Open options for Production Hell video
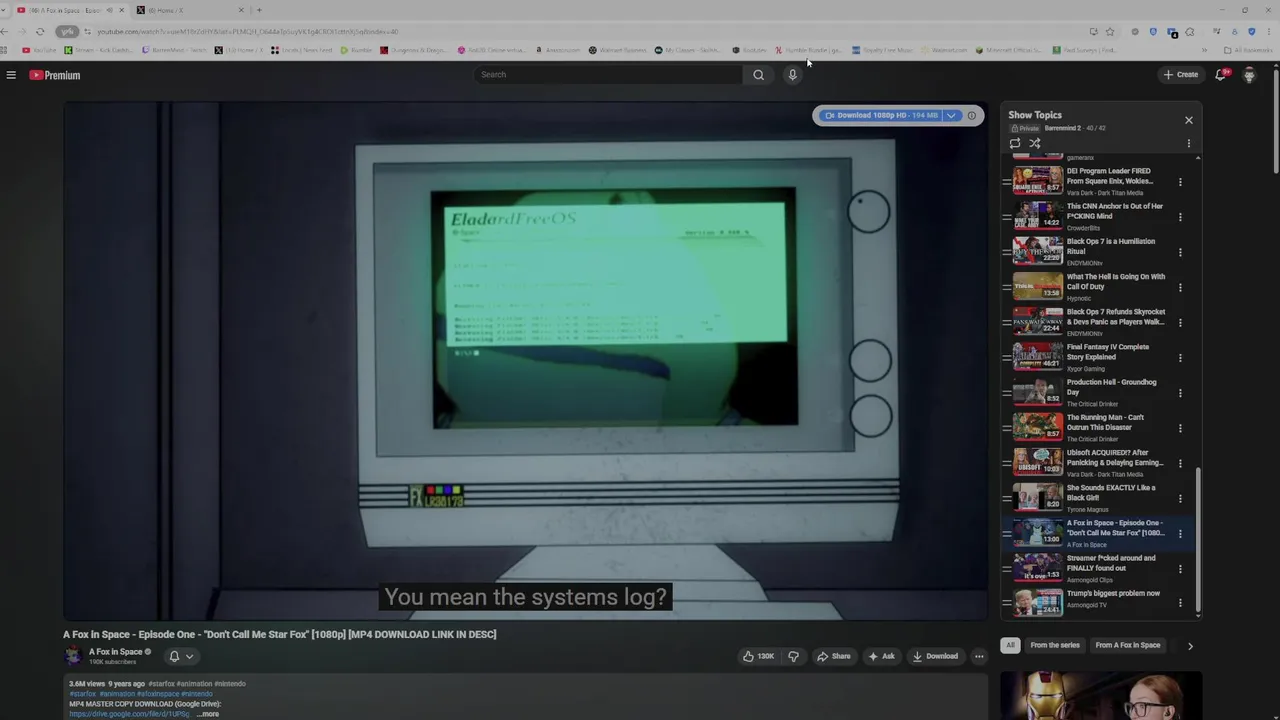This screenshot has height=720, width=1280. click(x=1180, y=393)
